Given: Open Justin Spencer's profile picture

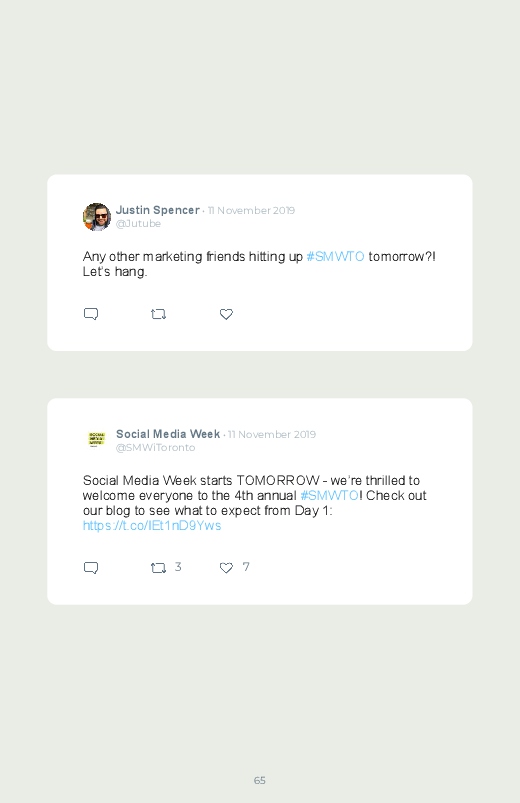Looking at the screenshot, I should pos(97,217).
